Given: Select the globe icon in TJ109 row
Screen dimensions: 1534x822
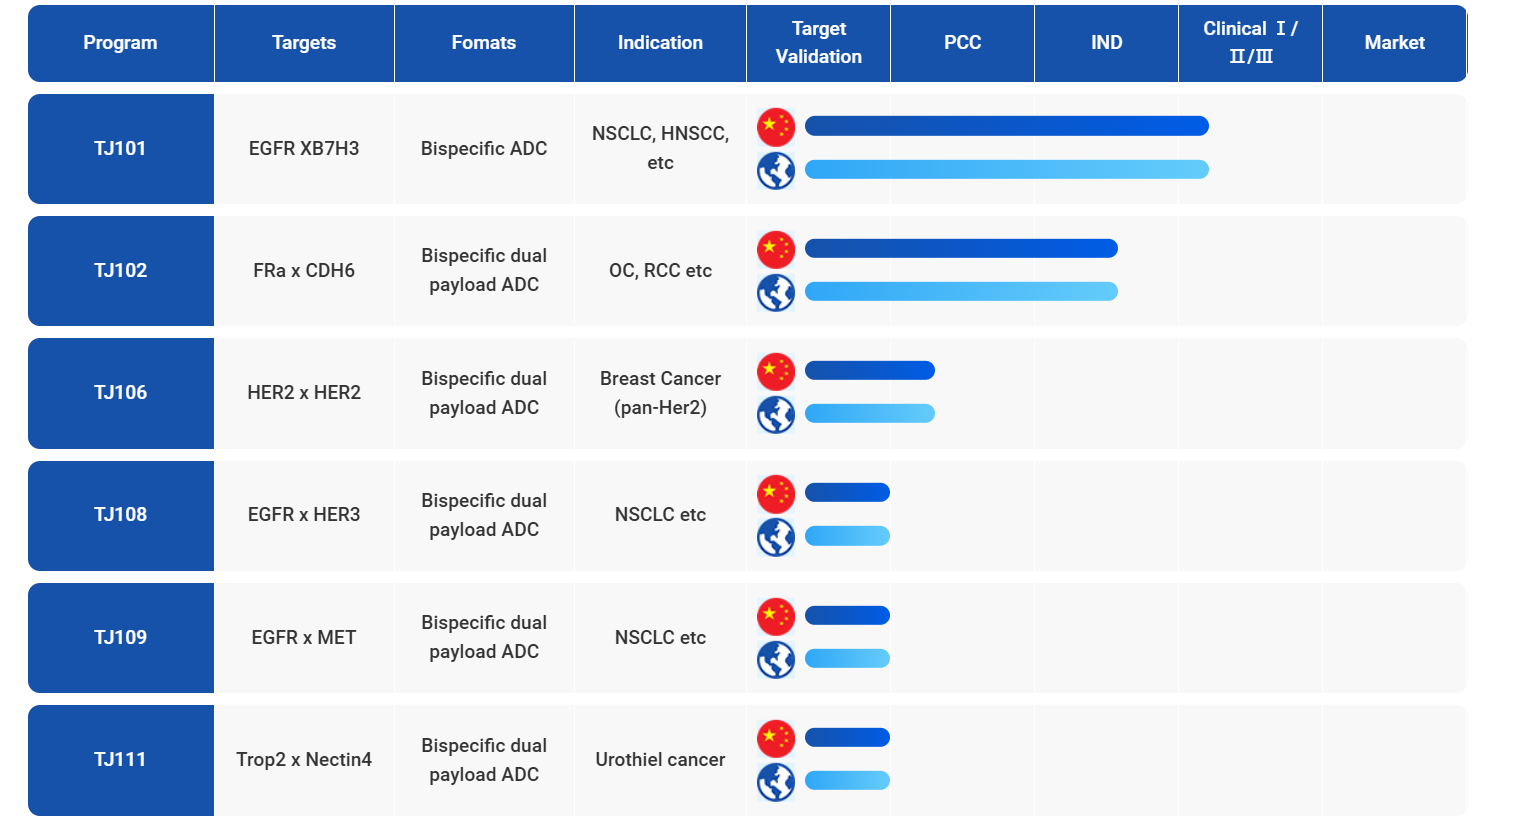Looking at the screenshot, I should point(776,660).
